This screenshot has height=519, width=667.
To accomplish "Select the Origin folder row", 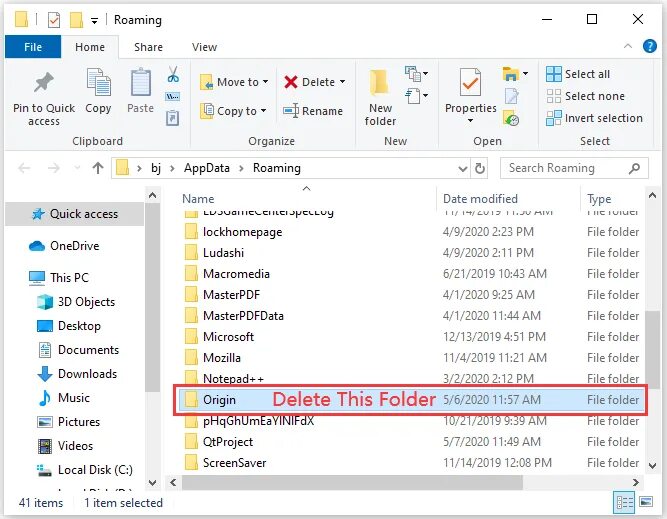I will click(x=410, y=400).
